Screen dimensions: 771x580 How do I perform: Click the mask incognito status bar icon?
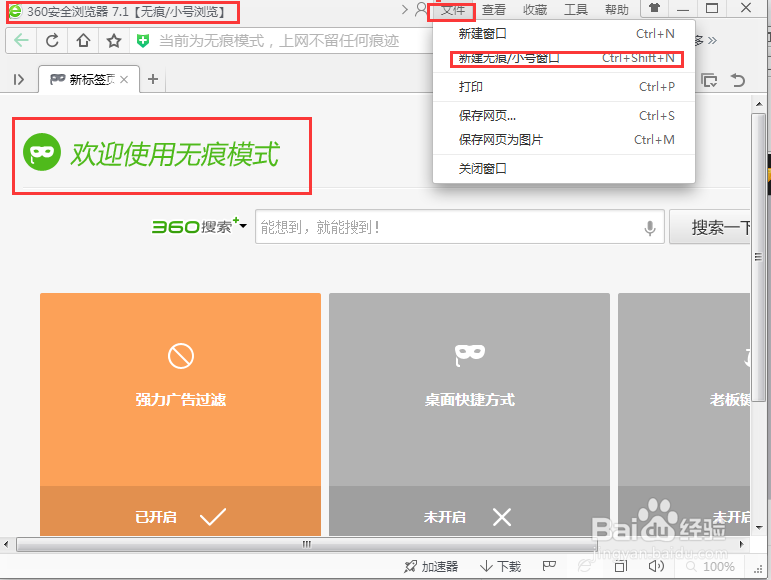tap(549, 566)
